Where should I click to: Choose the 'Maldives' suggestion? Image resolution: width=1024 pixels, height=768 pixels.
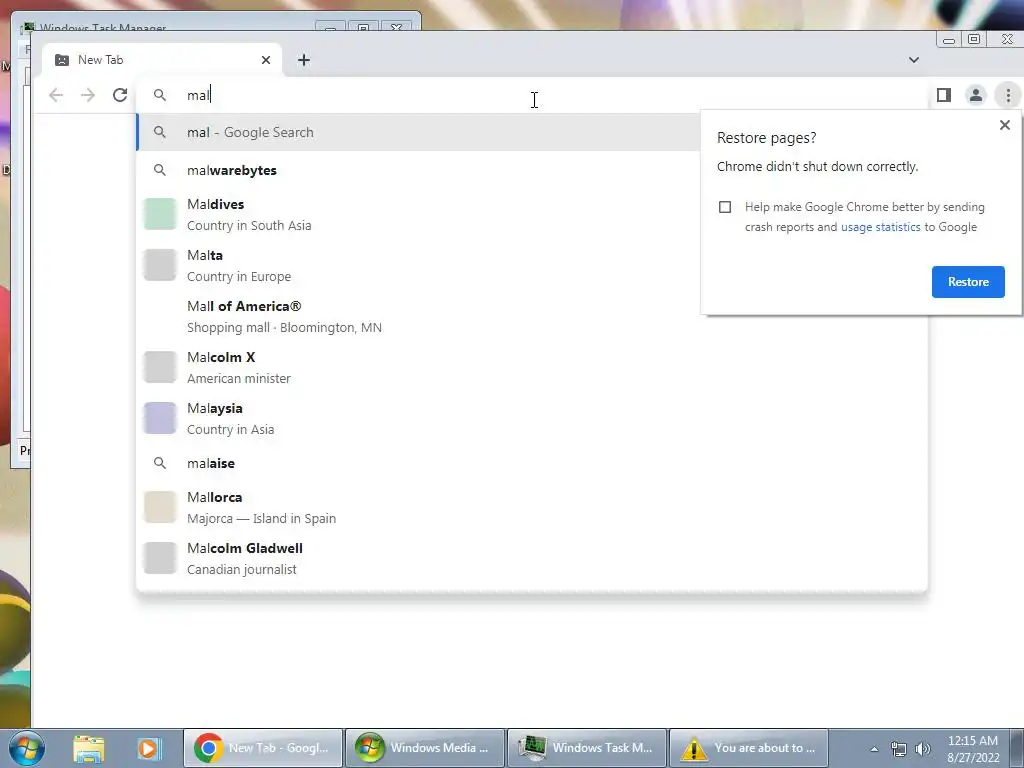click(x=418, y=214)
